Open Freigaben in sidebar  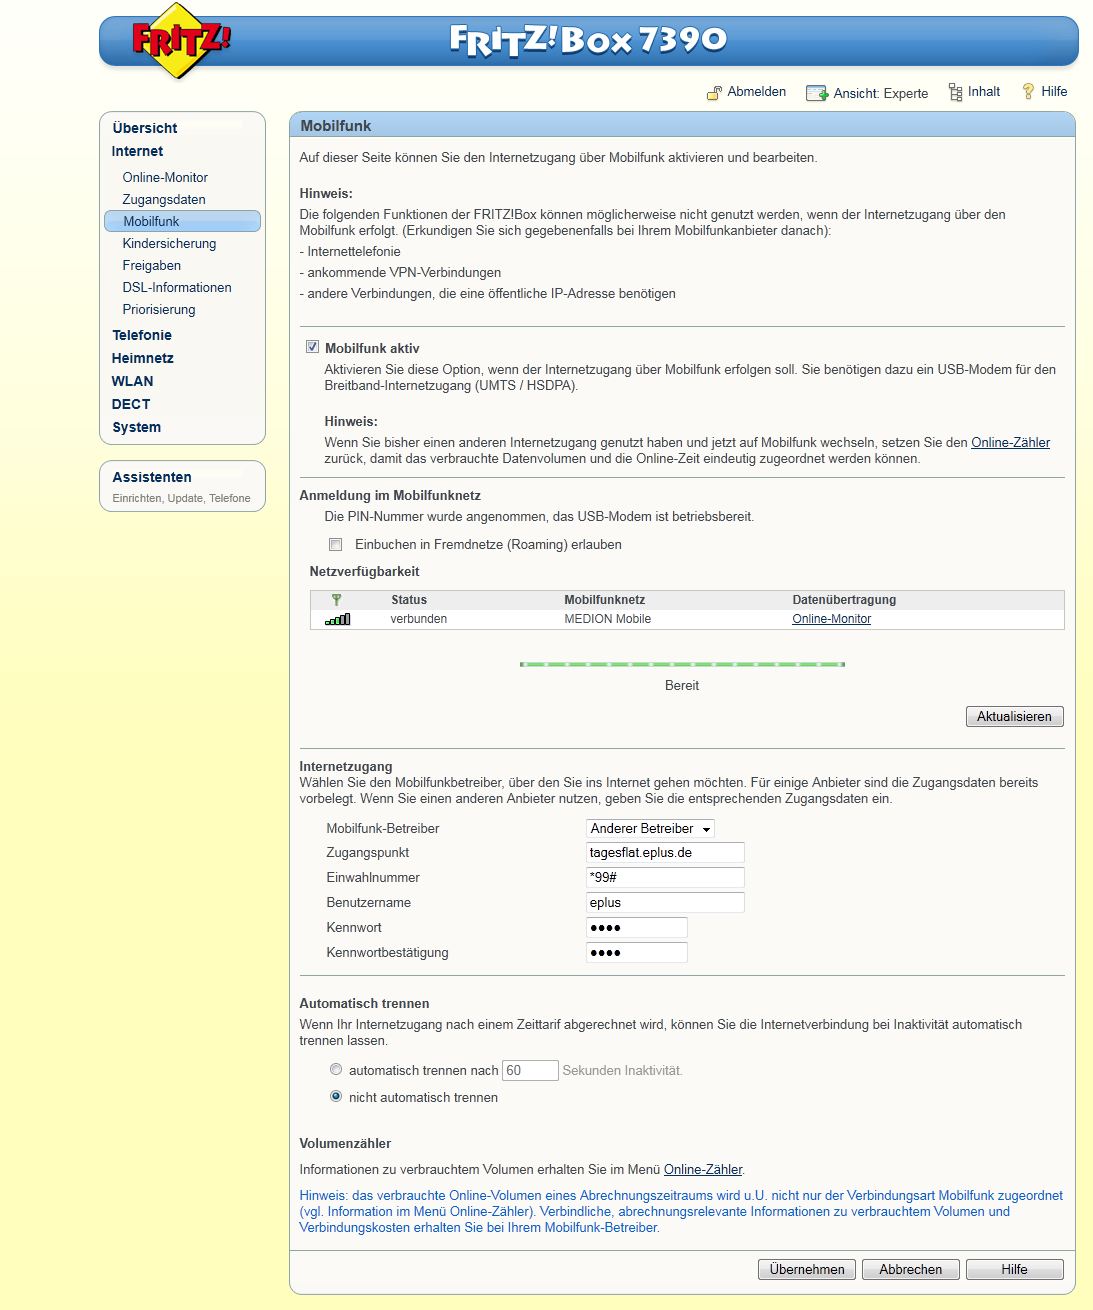pos(152,265)
